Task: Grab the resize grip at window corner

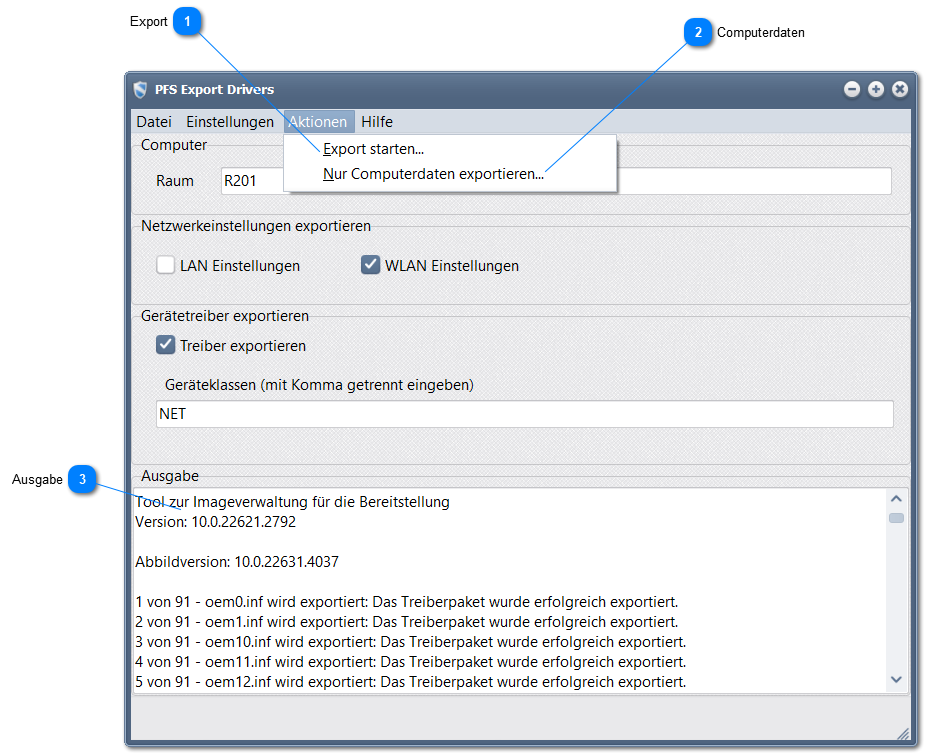Action: (x=902, y=734)
